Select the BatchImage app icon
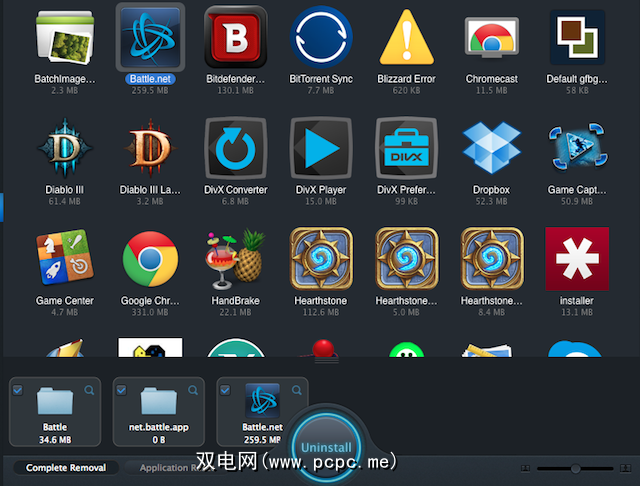This screenshot has width=640, height=486. pyautogui.click(x=64, y=38)
